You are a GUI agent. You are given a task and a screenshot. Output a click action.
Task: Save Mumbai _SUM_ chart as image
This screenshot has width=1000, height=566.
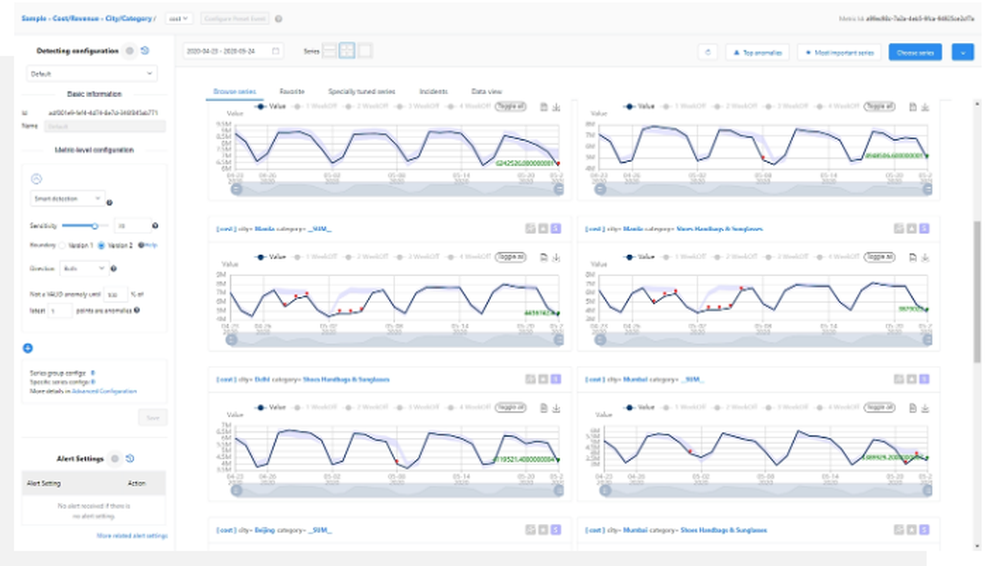point(913,408)
